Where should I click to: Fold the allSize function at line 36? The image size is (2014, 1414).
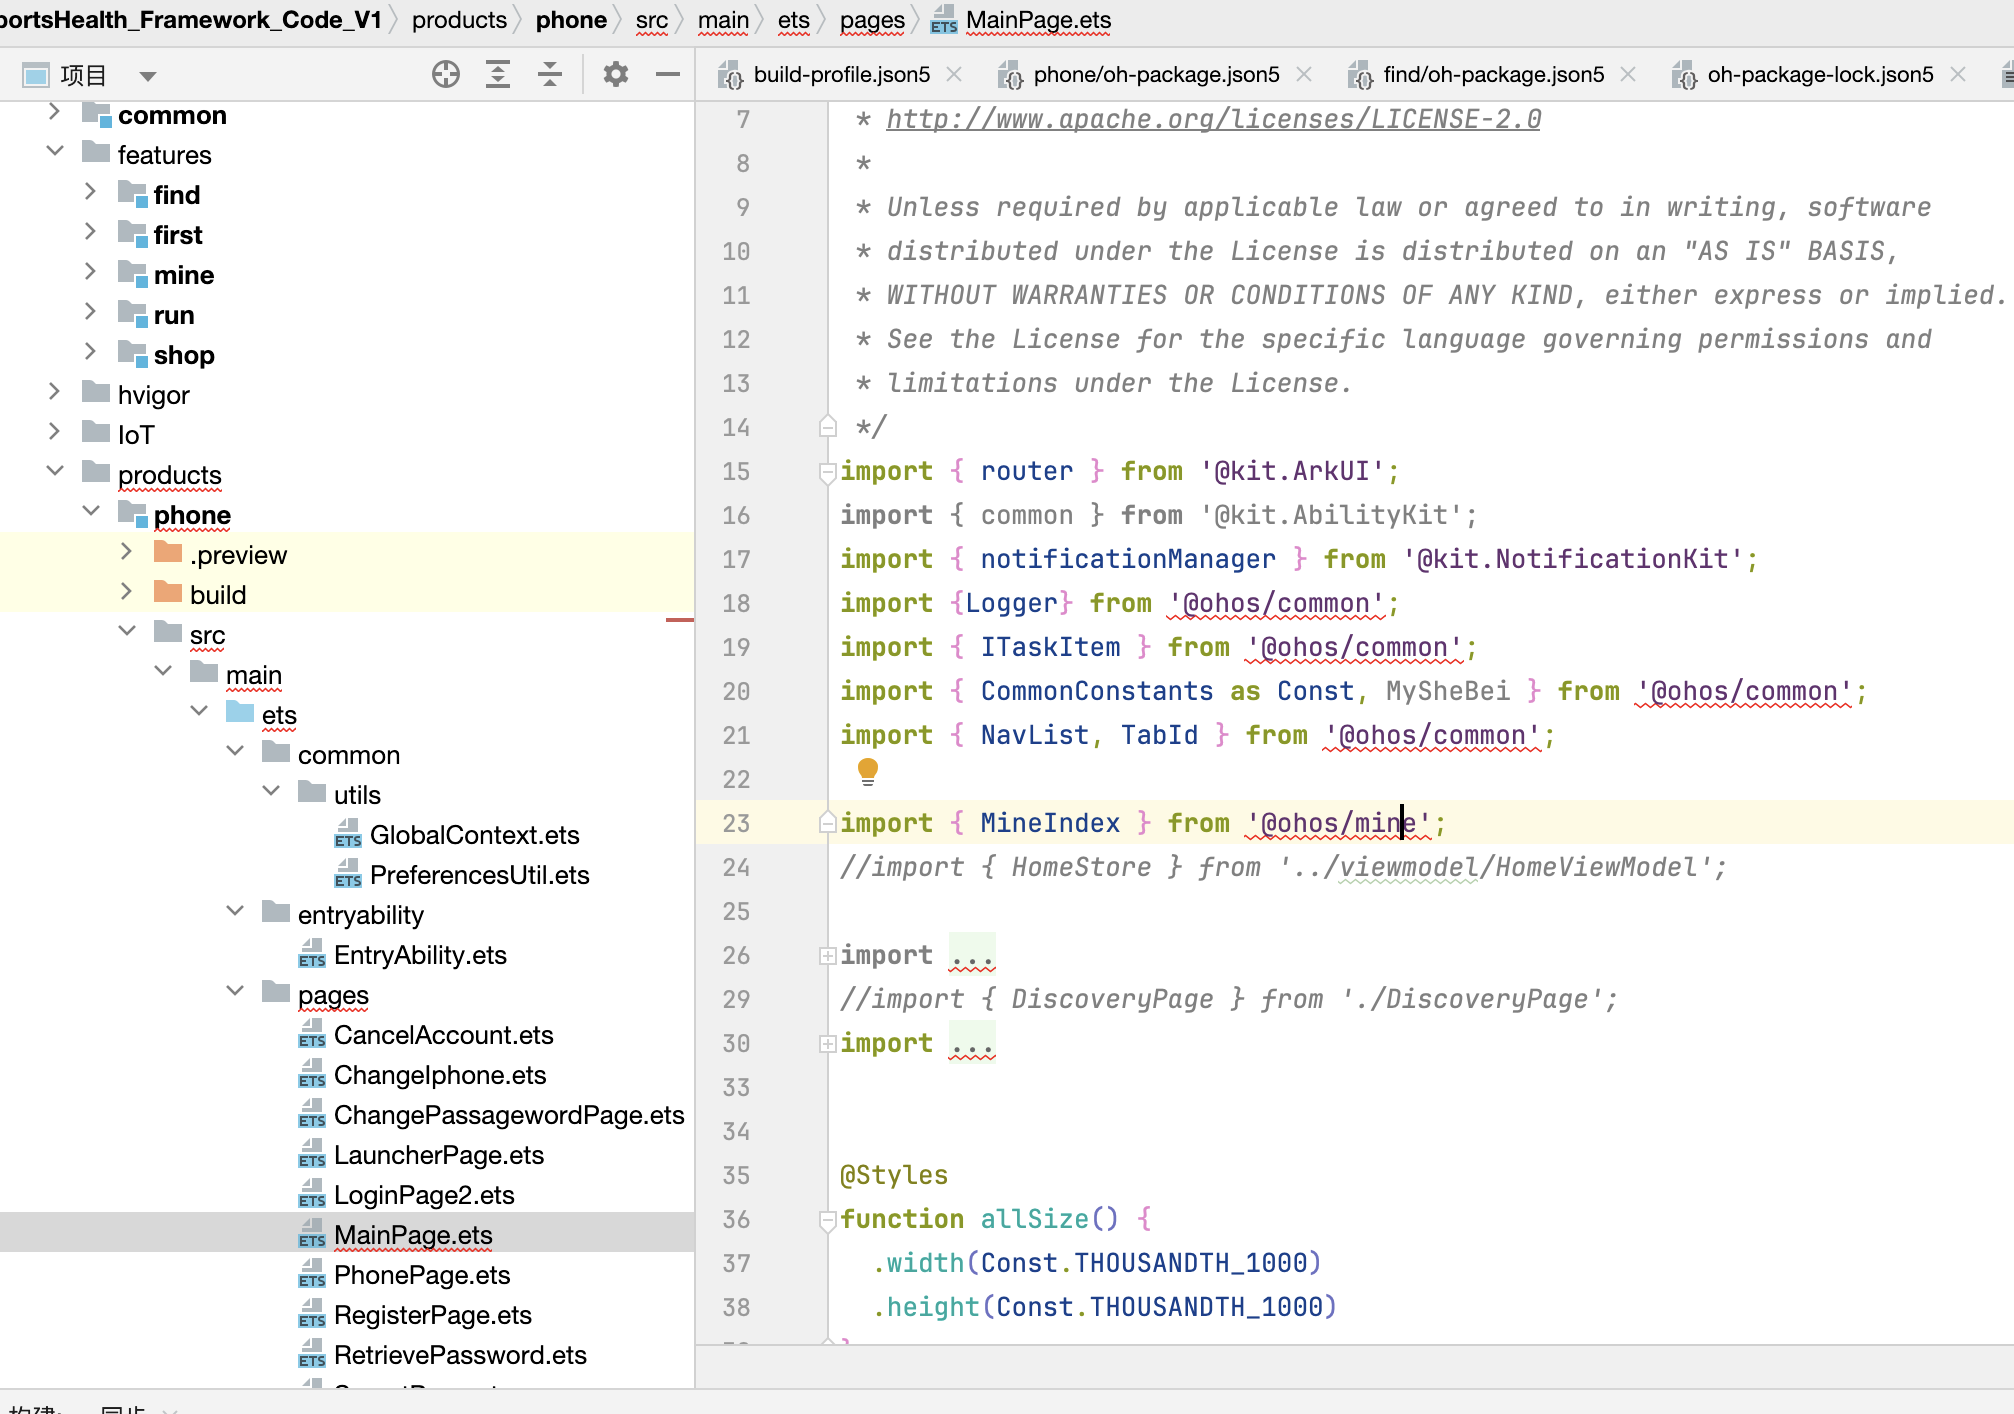pos(827,1220)
